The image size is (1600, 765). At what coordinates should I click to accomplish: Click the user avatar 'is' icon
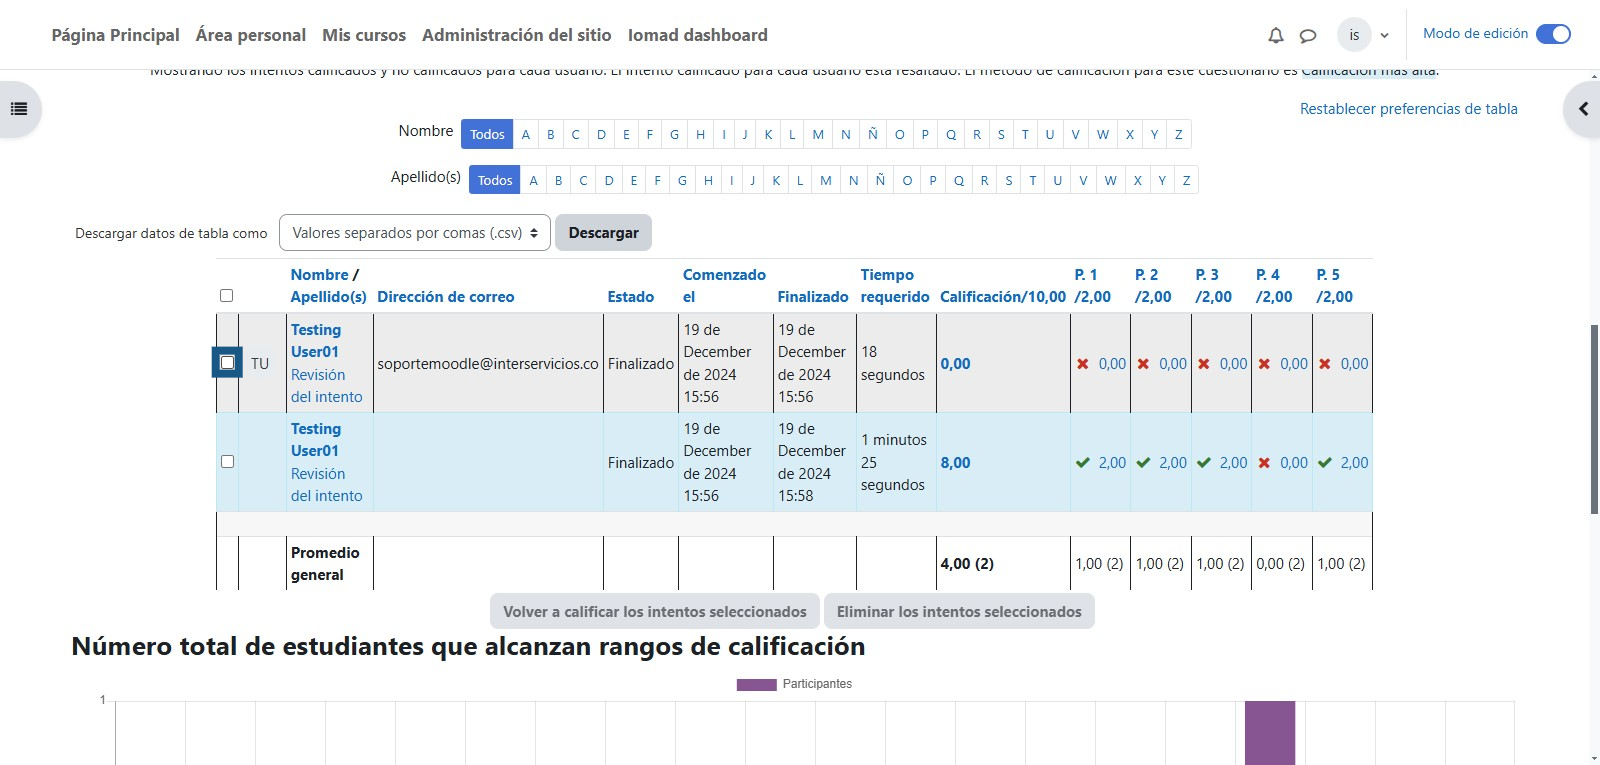tap(1354, 35)
